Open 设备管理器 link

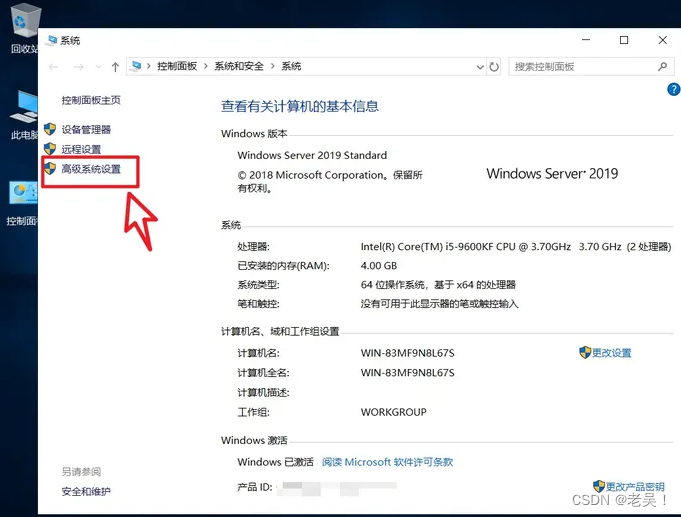tap(86, 129)
